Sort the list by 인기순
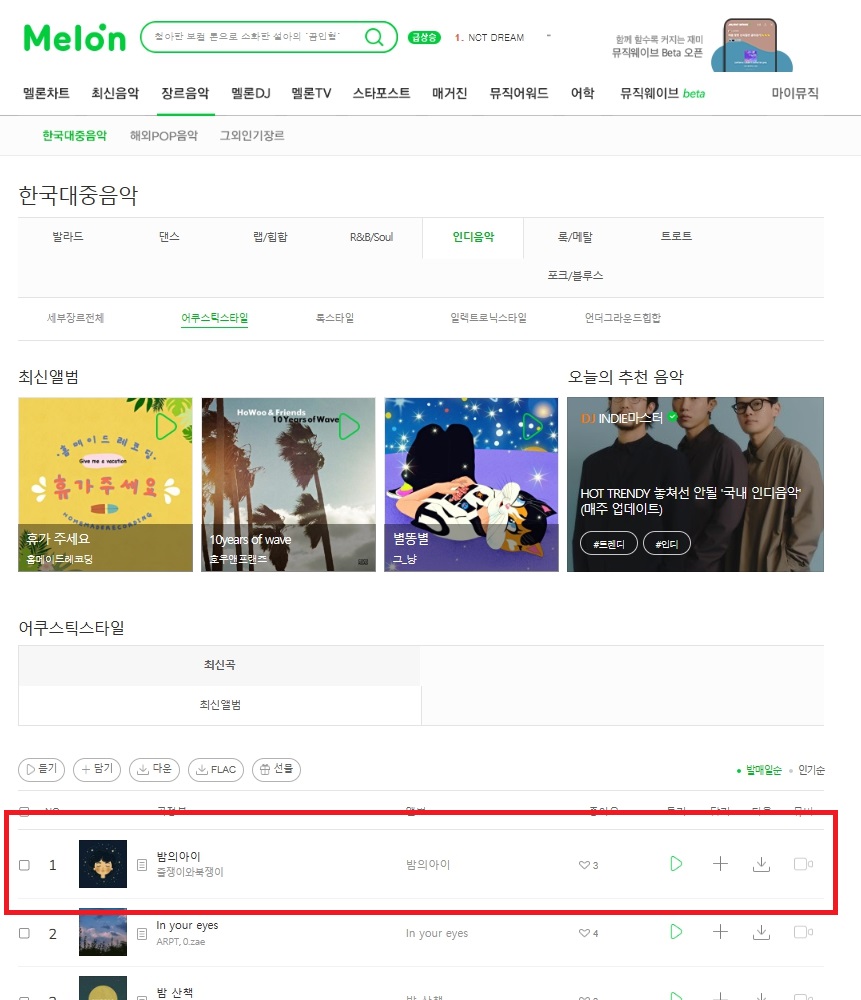861x1000 pixels. (x=811, y=770)
